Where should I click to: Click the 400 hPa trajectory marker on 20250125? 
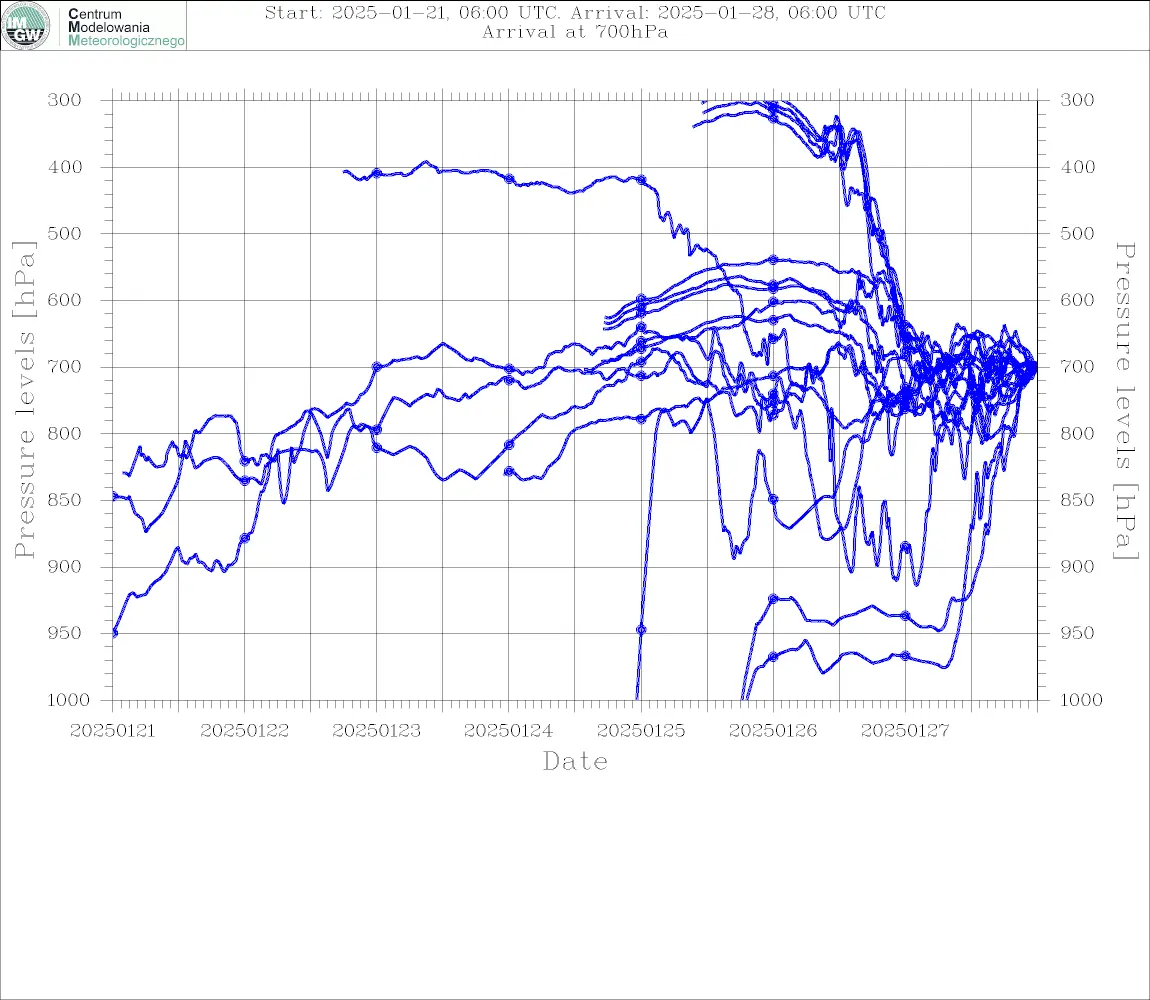click(641, 180)
